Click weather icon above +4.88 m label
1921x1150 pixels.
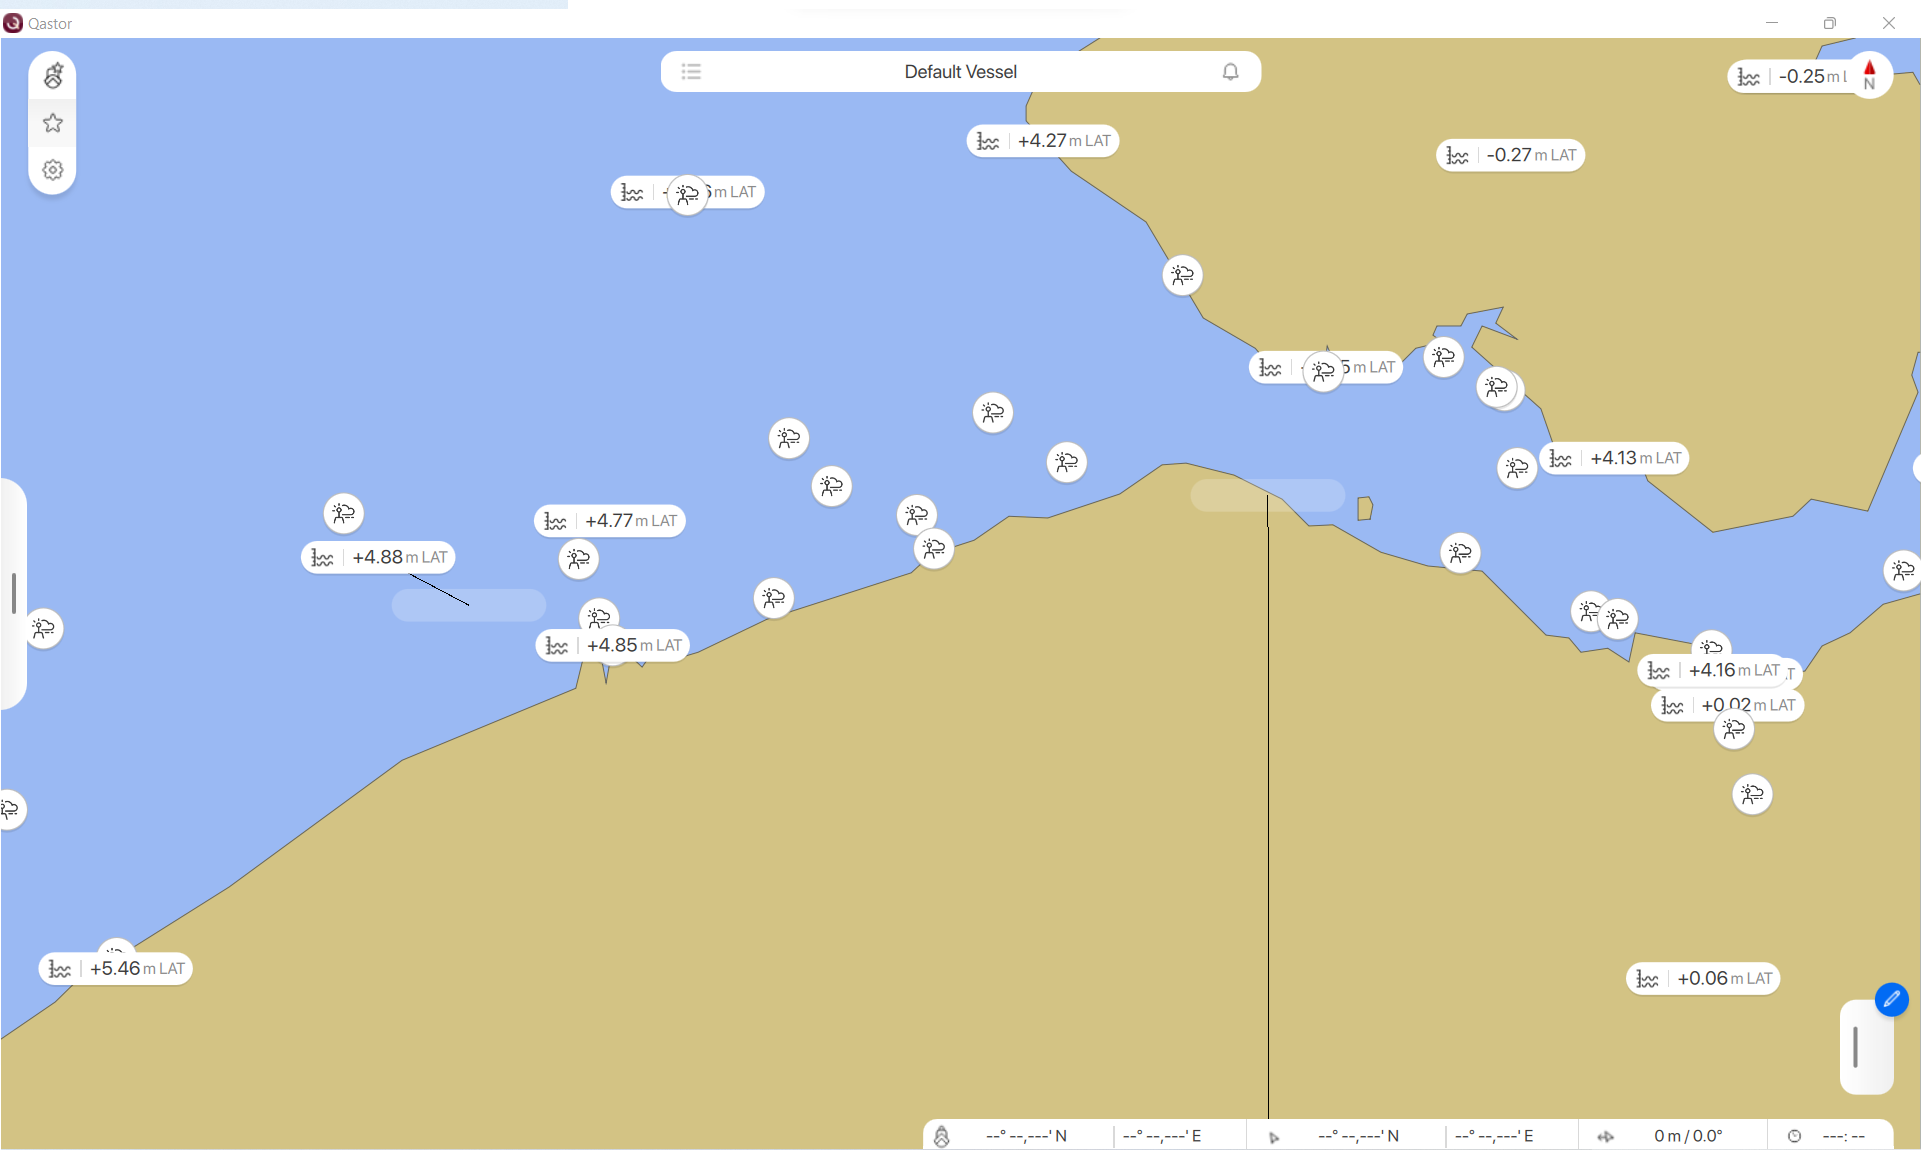[343, 513]
